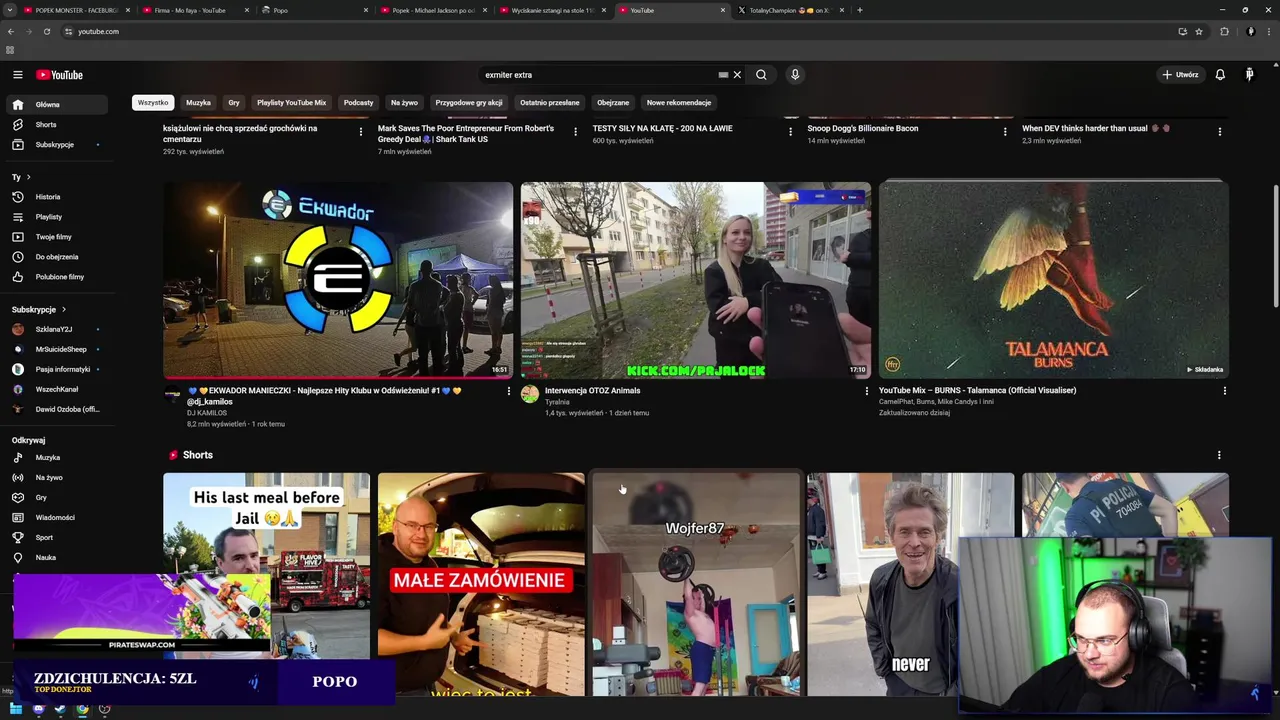1280x720 pixels.
Task: Open options menu for EKWADOR MANIECZKI video
Action: tap(508, 391)
